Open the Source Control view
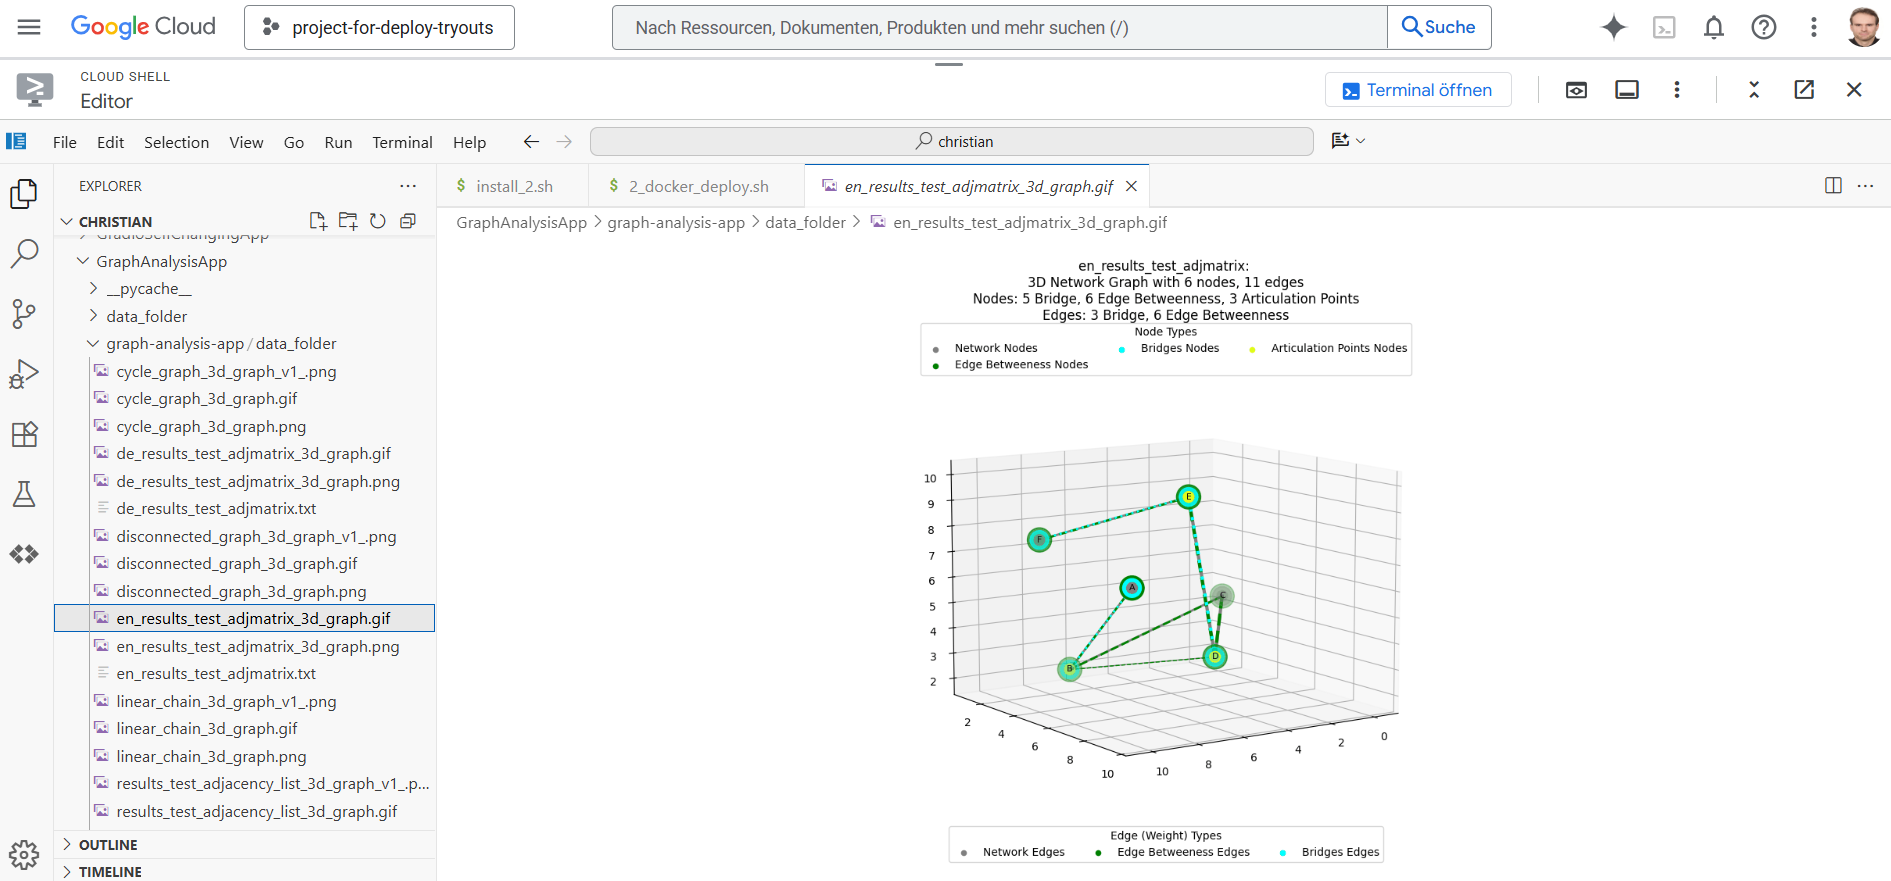Viewport: 1891px width, 881px height. point(24,314)
